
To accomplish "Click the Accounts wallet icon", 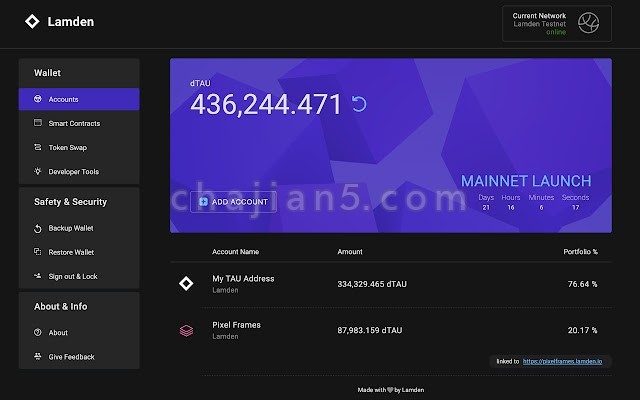I will coord(38,99).
